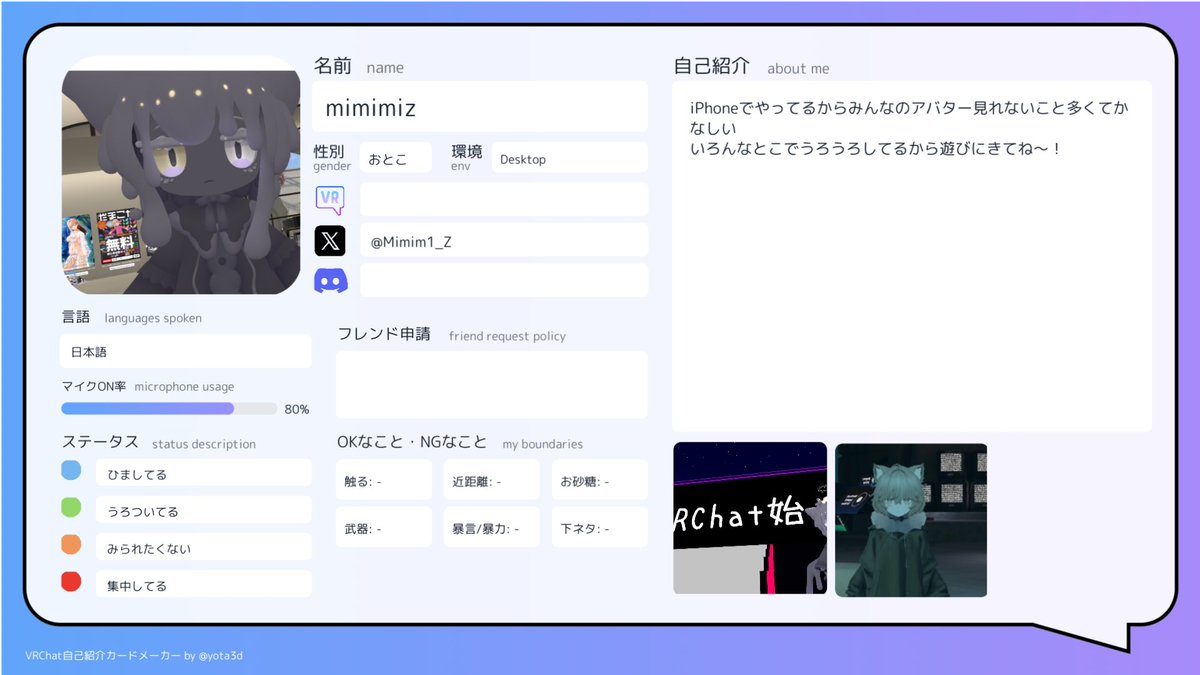Image resolution: width=1200 pixels, height=675 pixels.
Task: Click the 言語 languages spoken label
Action: (131, 317)
